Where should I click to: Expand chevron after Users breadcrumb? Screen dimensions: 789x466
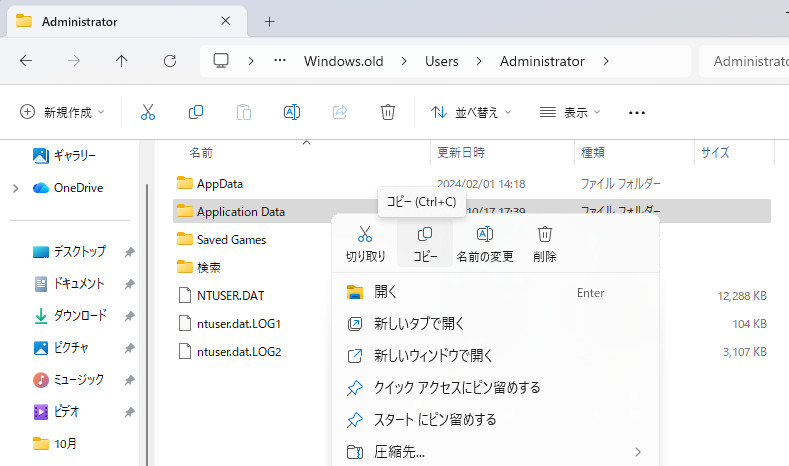pos(479,61)
